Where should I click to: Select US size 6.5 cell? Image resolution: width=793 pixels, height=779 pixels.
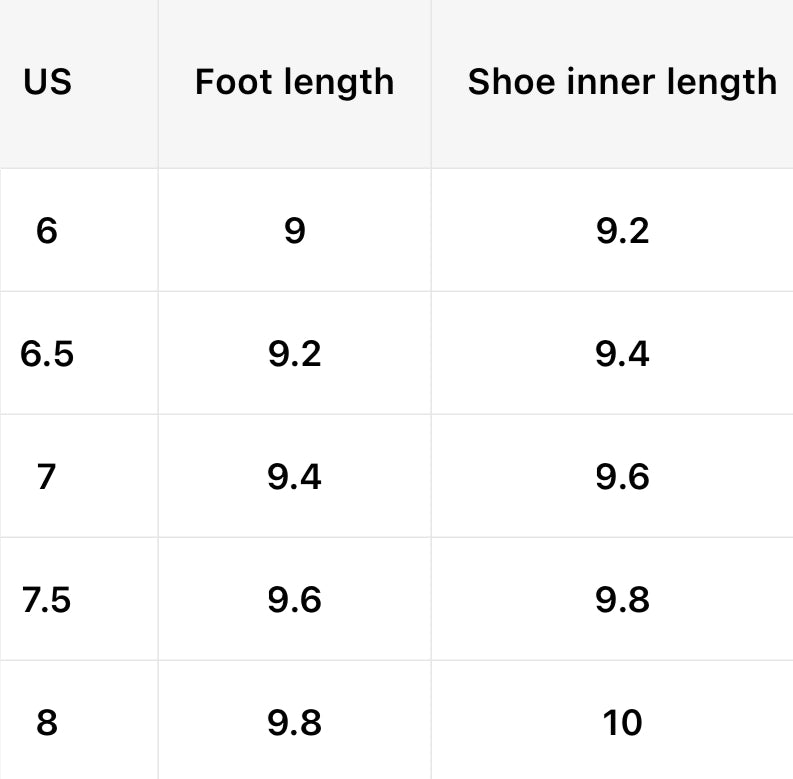pos(47,354)
